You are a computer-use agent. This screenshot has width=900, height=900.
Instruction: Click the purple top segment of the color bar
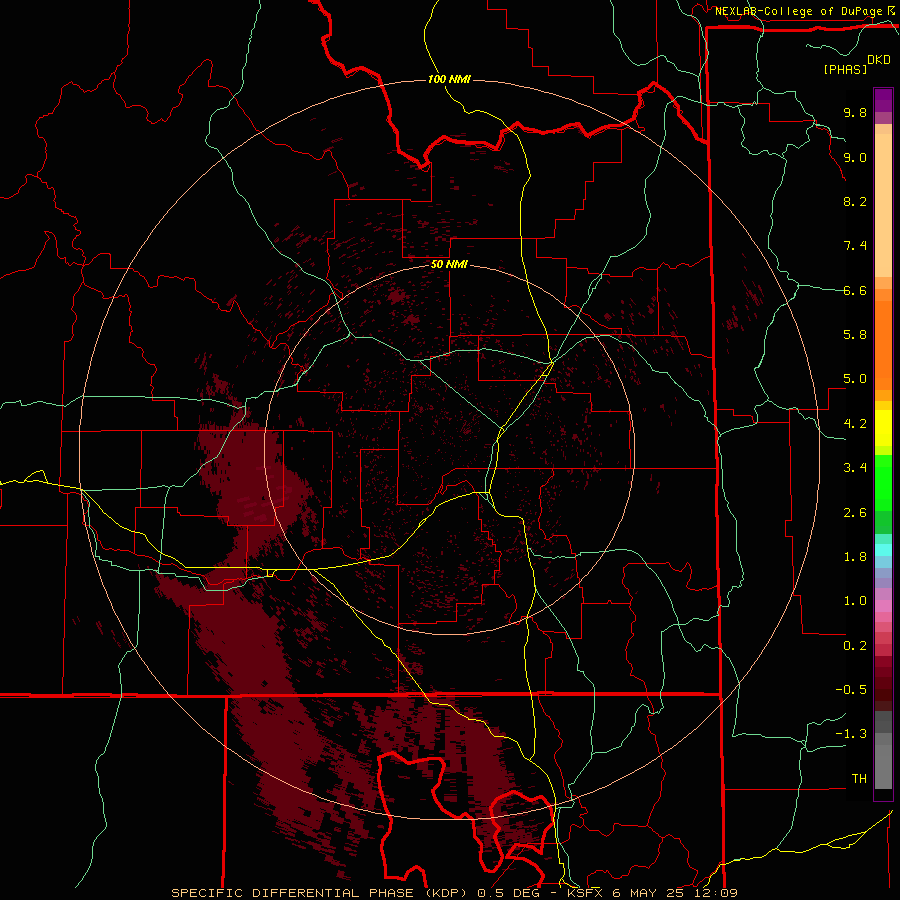coord(883,100)
